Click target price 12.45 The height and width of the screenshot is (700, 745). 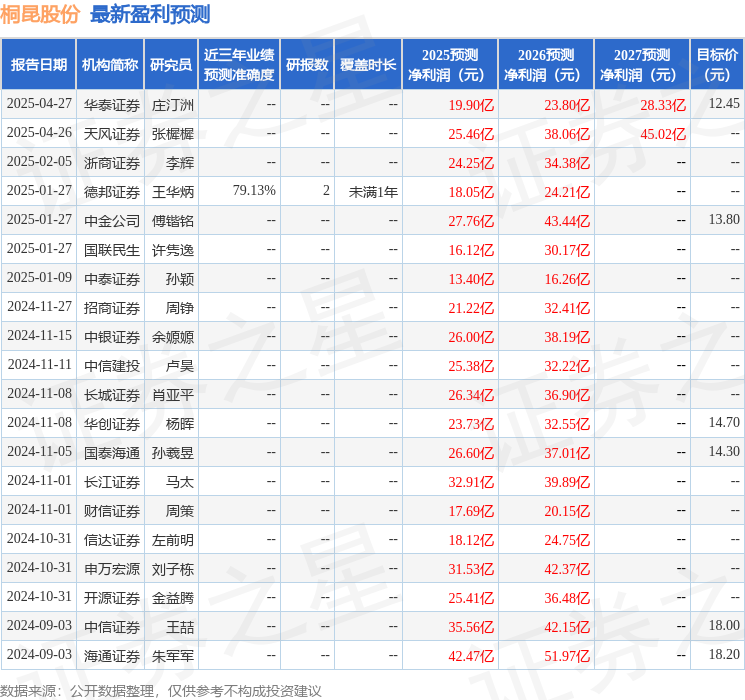(x=724, y=103)
